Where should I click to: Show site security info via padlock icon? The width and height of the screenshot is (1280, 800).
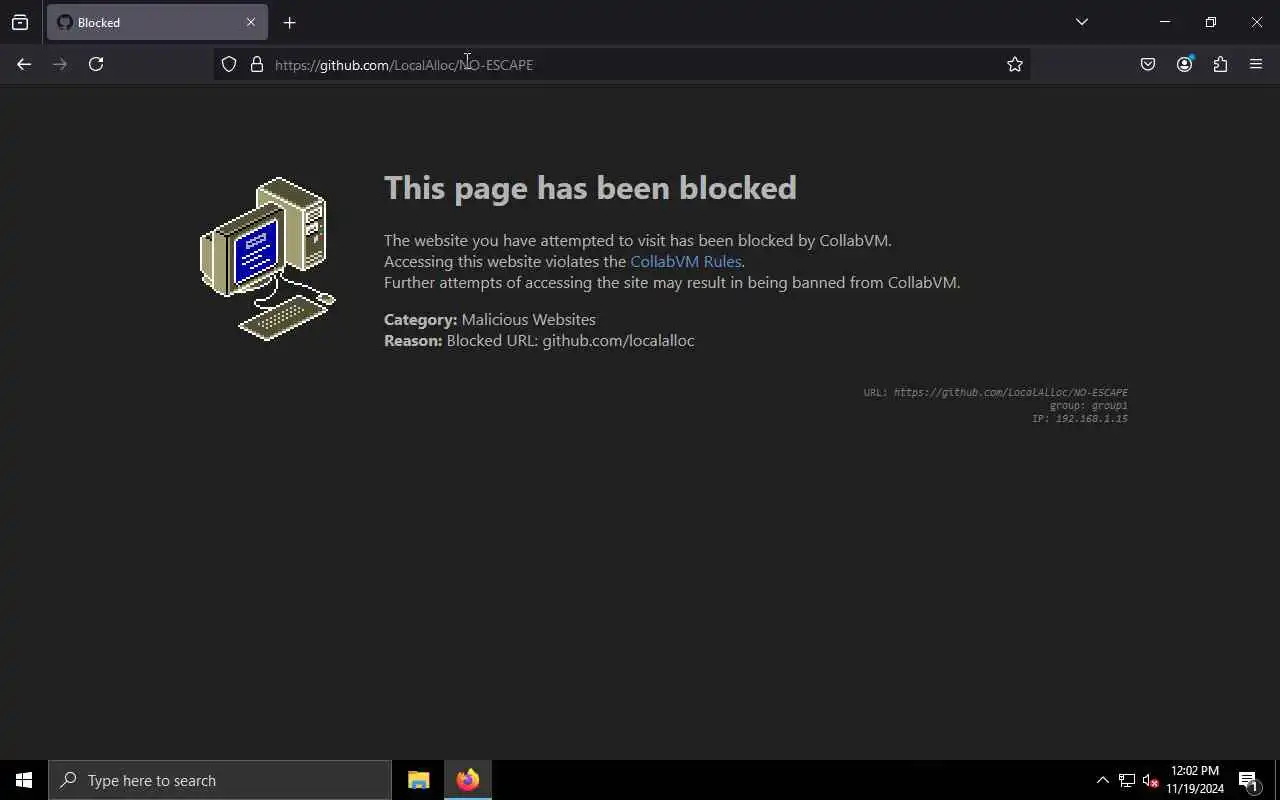257,64
